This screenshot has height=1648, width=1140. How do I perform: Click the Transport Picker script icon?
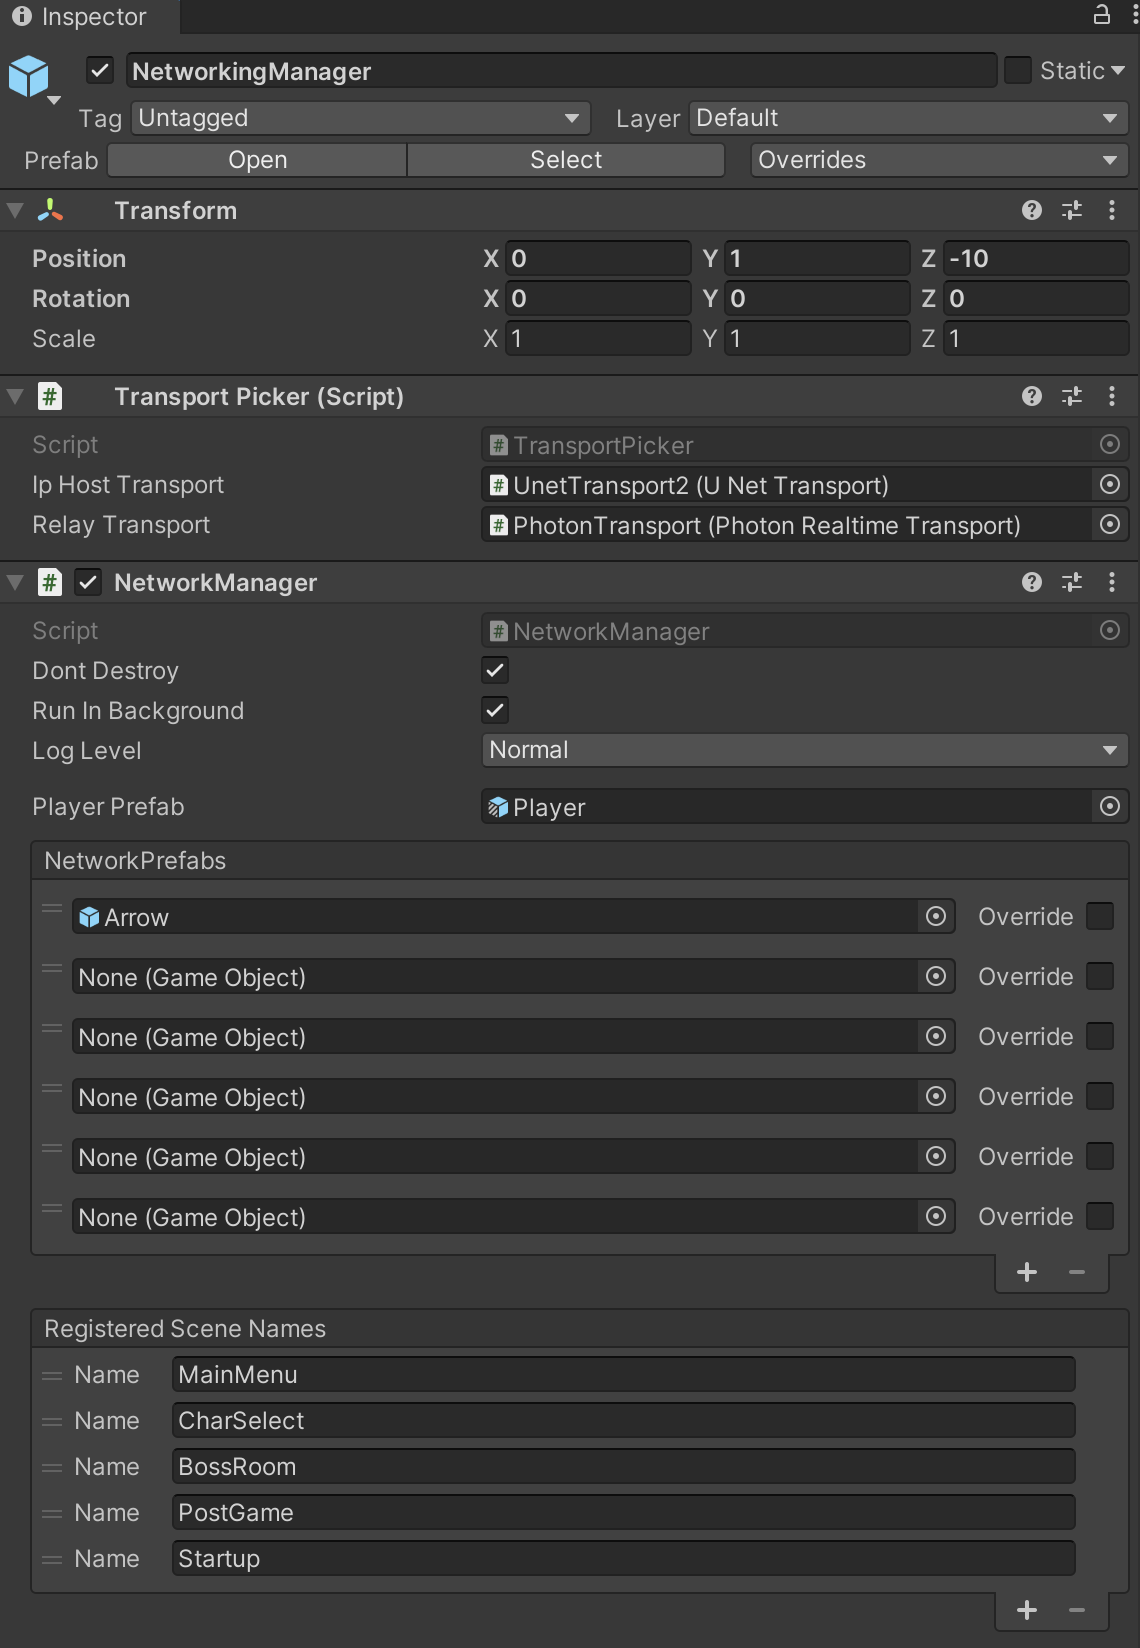[50, 396]
